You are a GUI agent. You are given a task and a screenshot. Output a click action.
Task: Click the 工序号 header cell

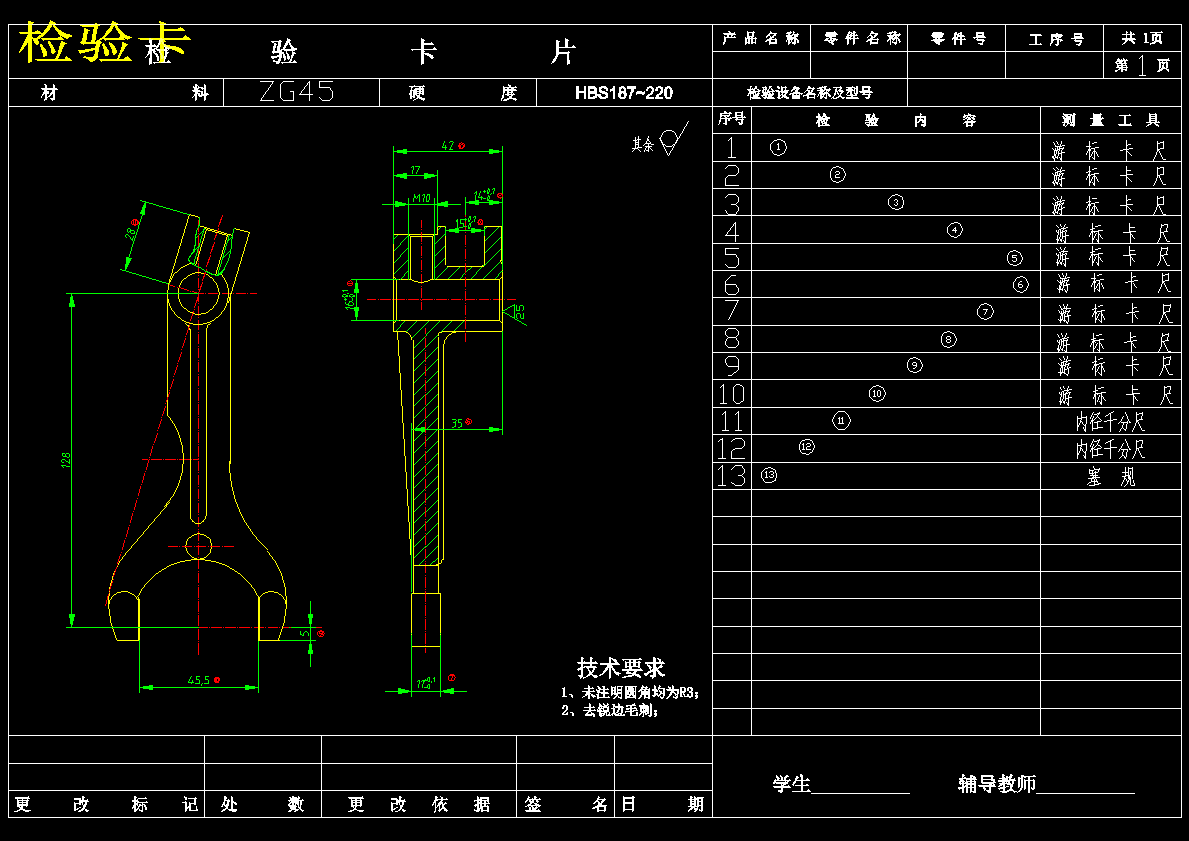tap(1056, 39)
